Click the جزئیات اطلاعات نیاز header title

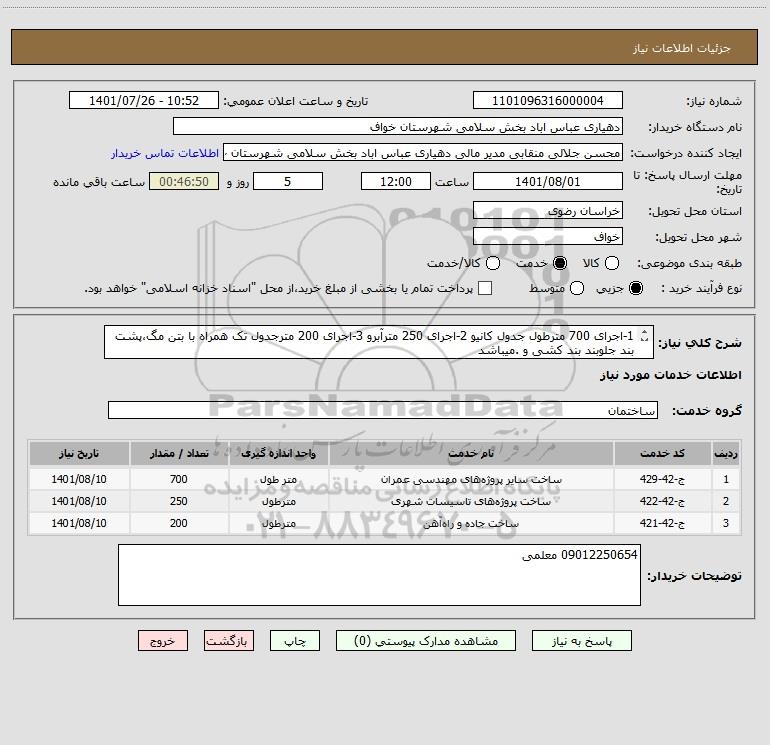681,48
